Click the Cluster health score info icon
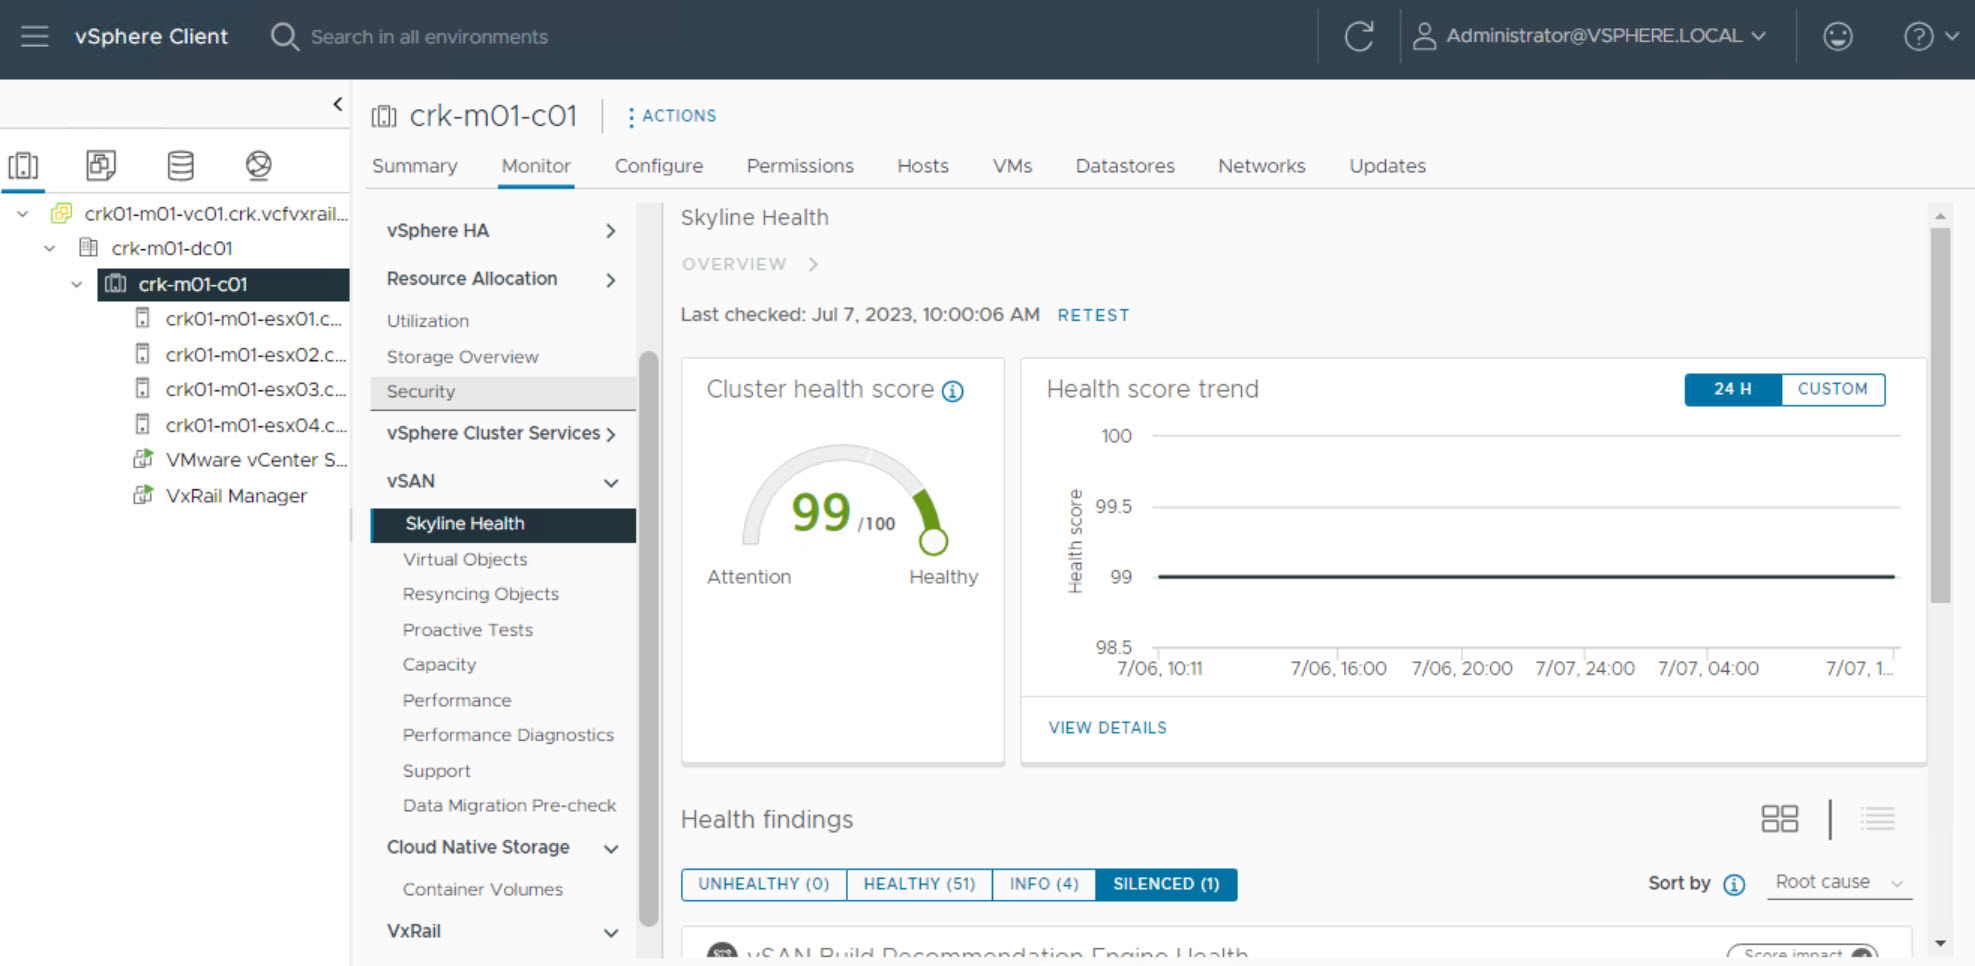This screenshot has width=1975, height=966. (x=953, y=391)
